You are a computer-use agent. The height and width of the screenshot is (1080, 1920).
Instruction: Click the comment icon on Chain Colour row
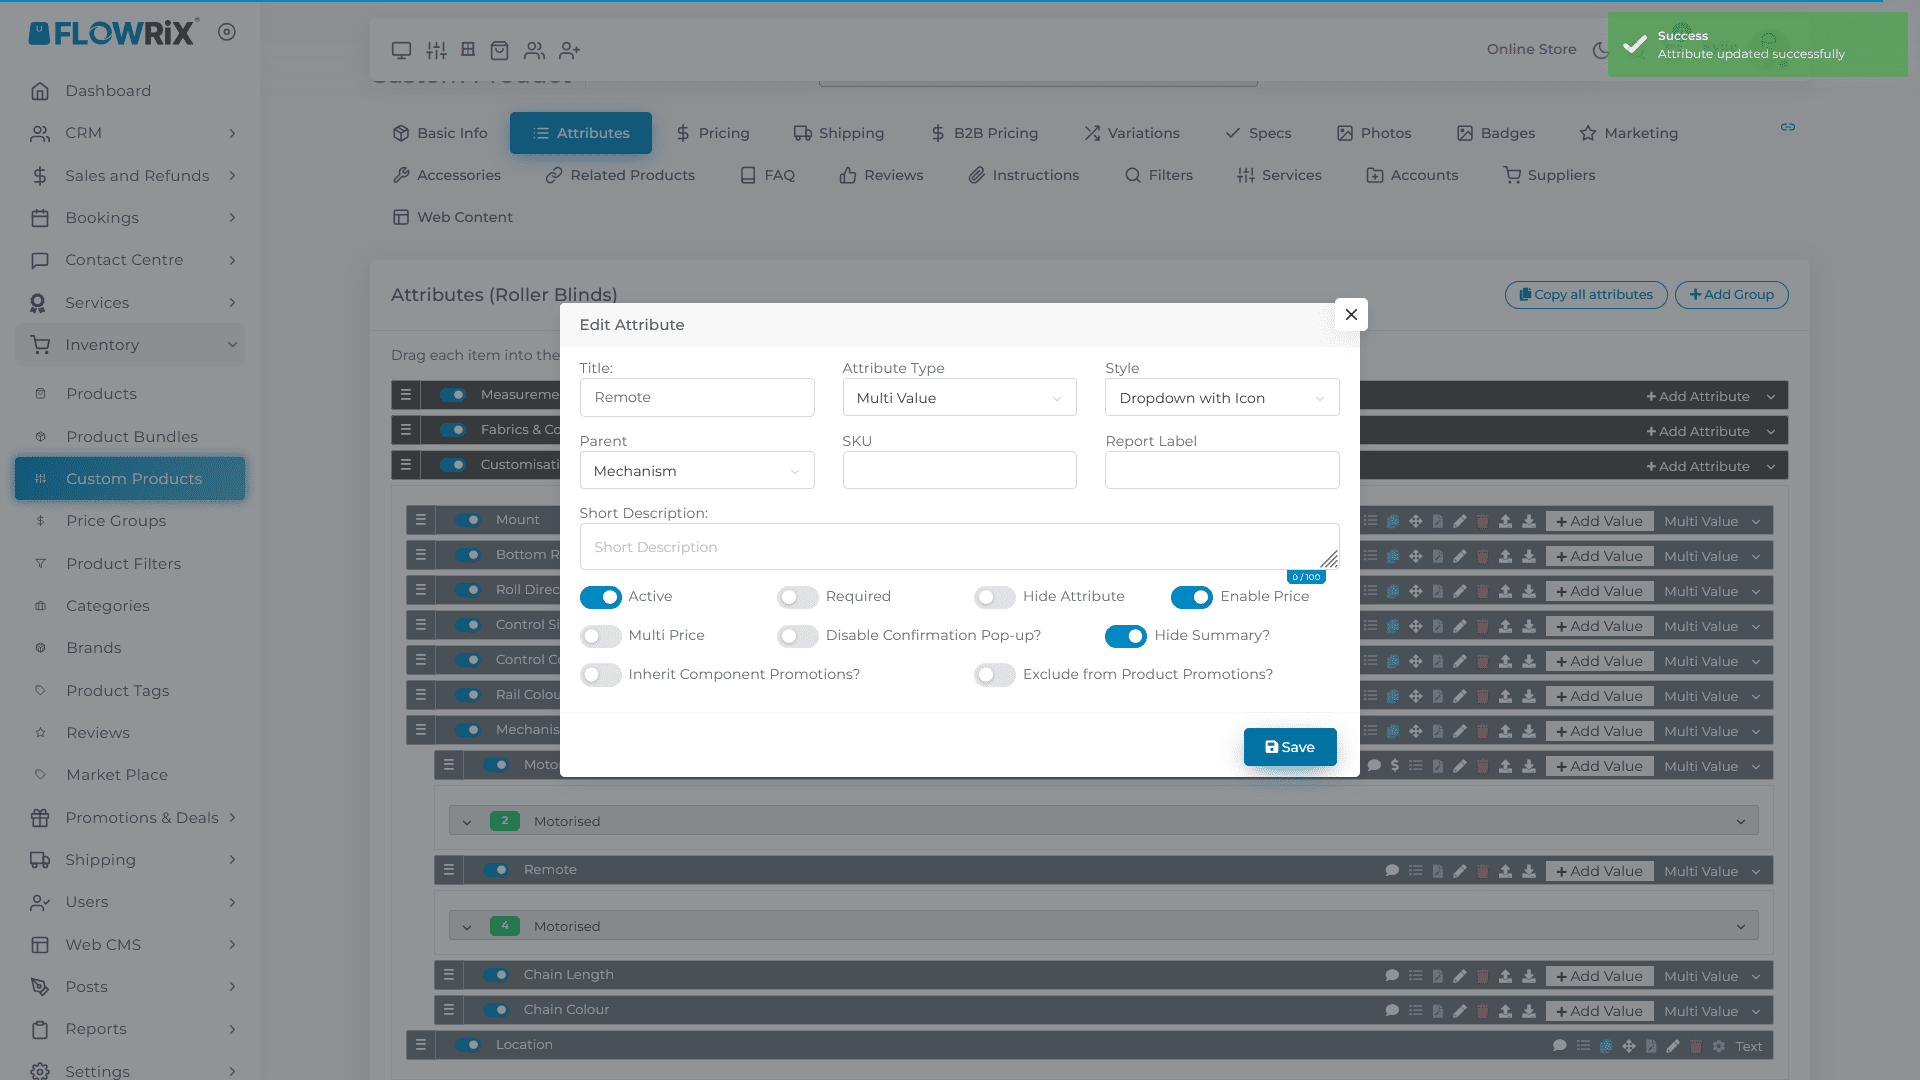click(x=1392, y=1011)
